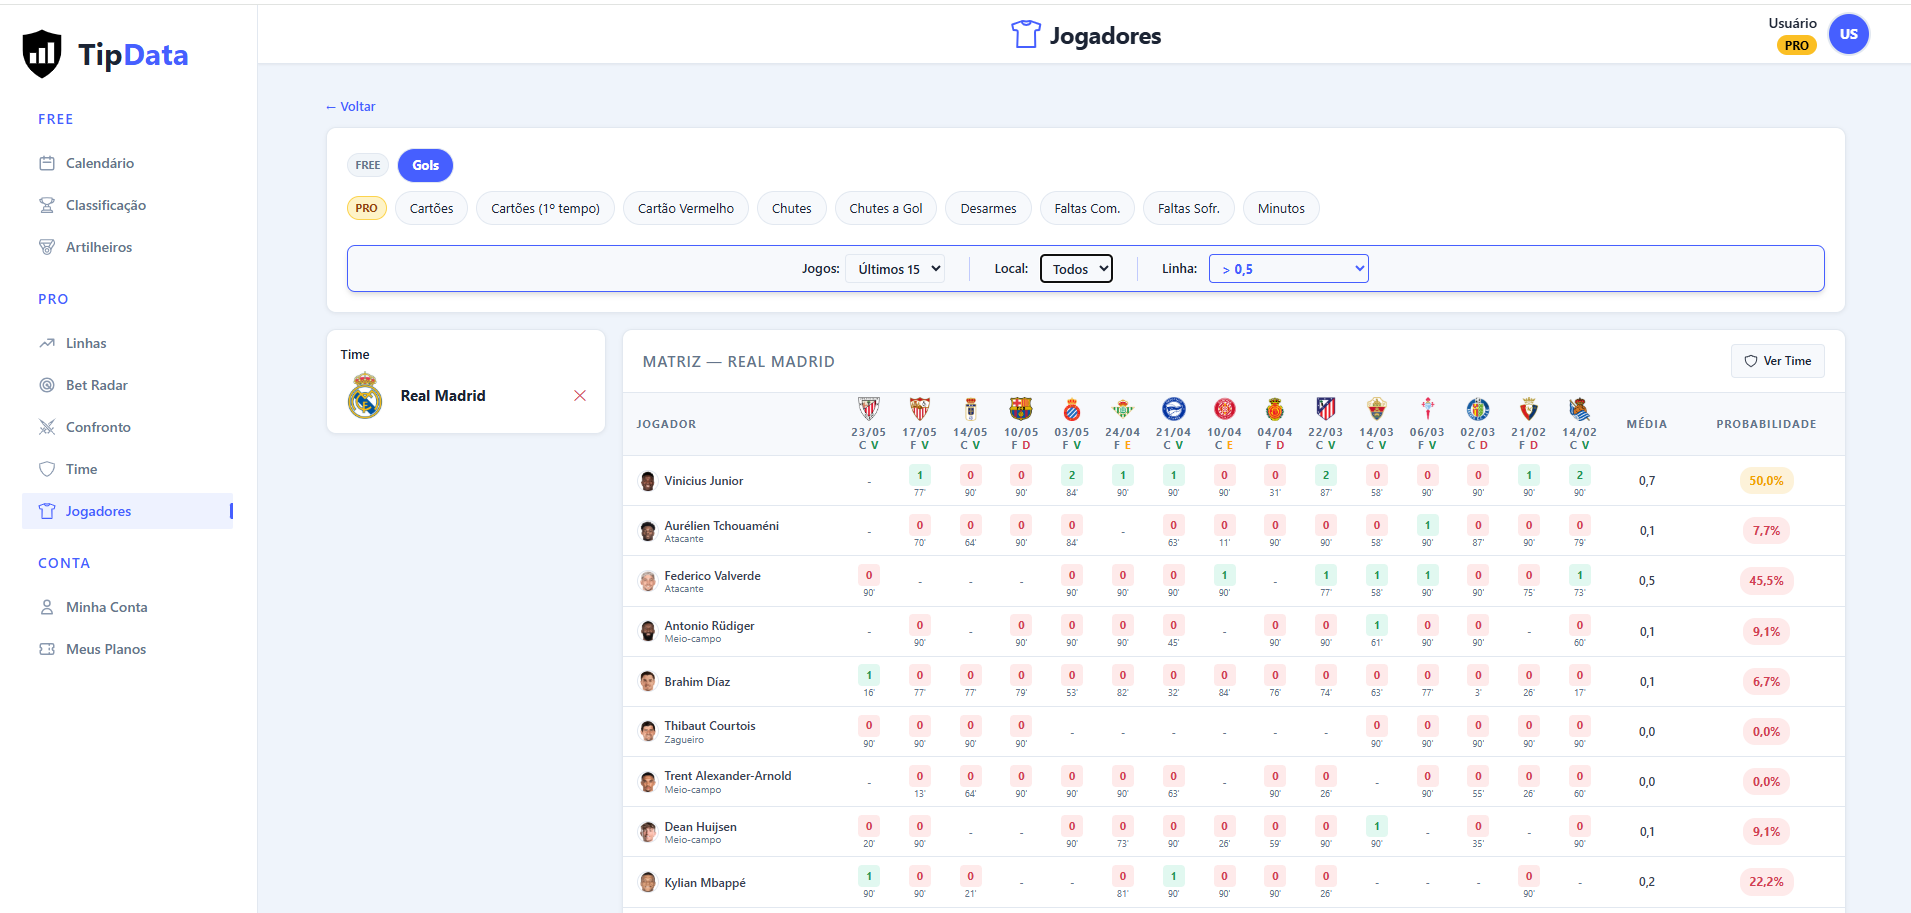1911x913 pixels.
Task: Select the Chutes a Gol filter
Action: pos(886,208)
